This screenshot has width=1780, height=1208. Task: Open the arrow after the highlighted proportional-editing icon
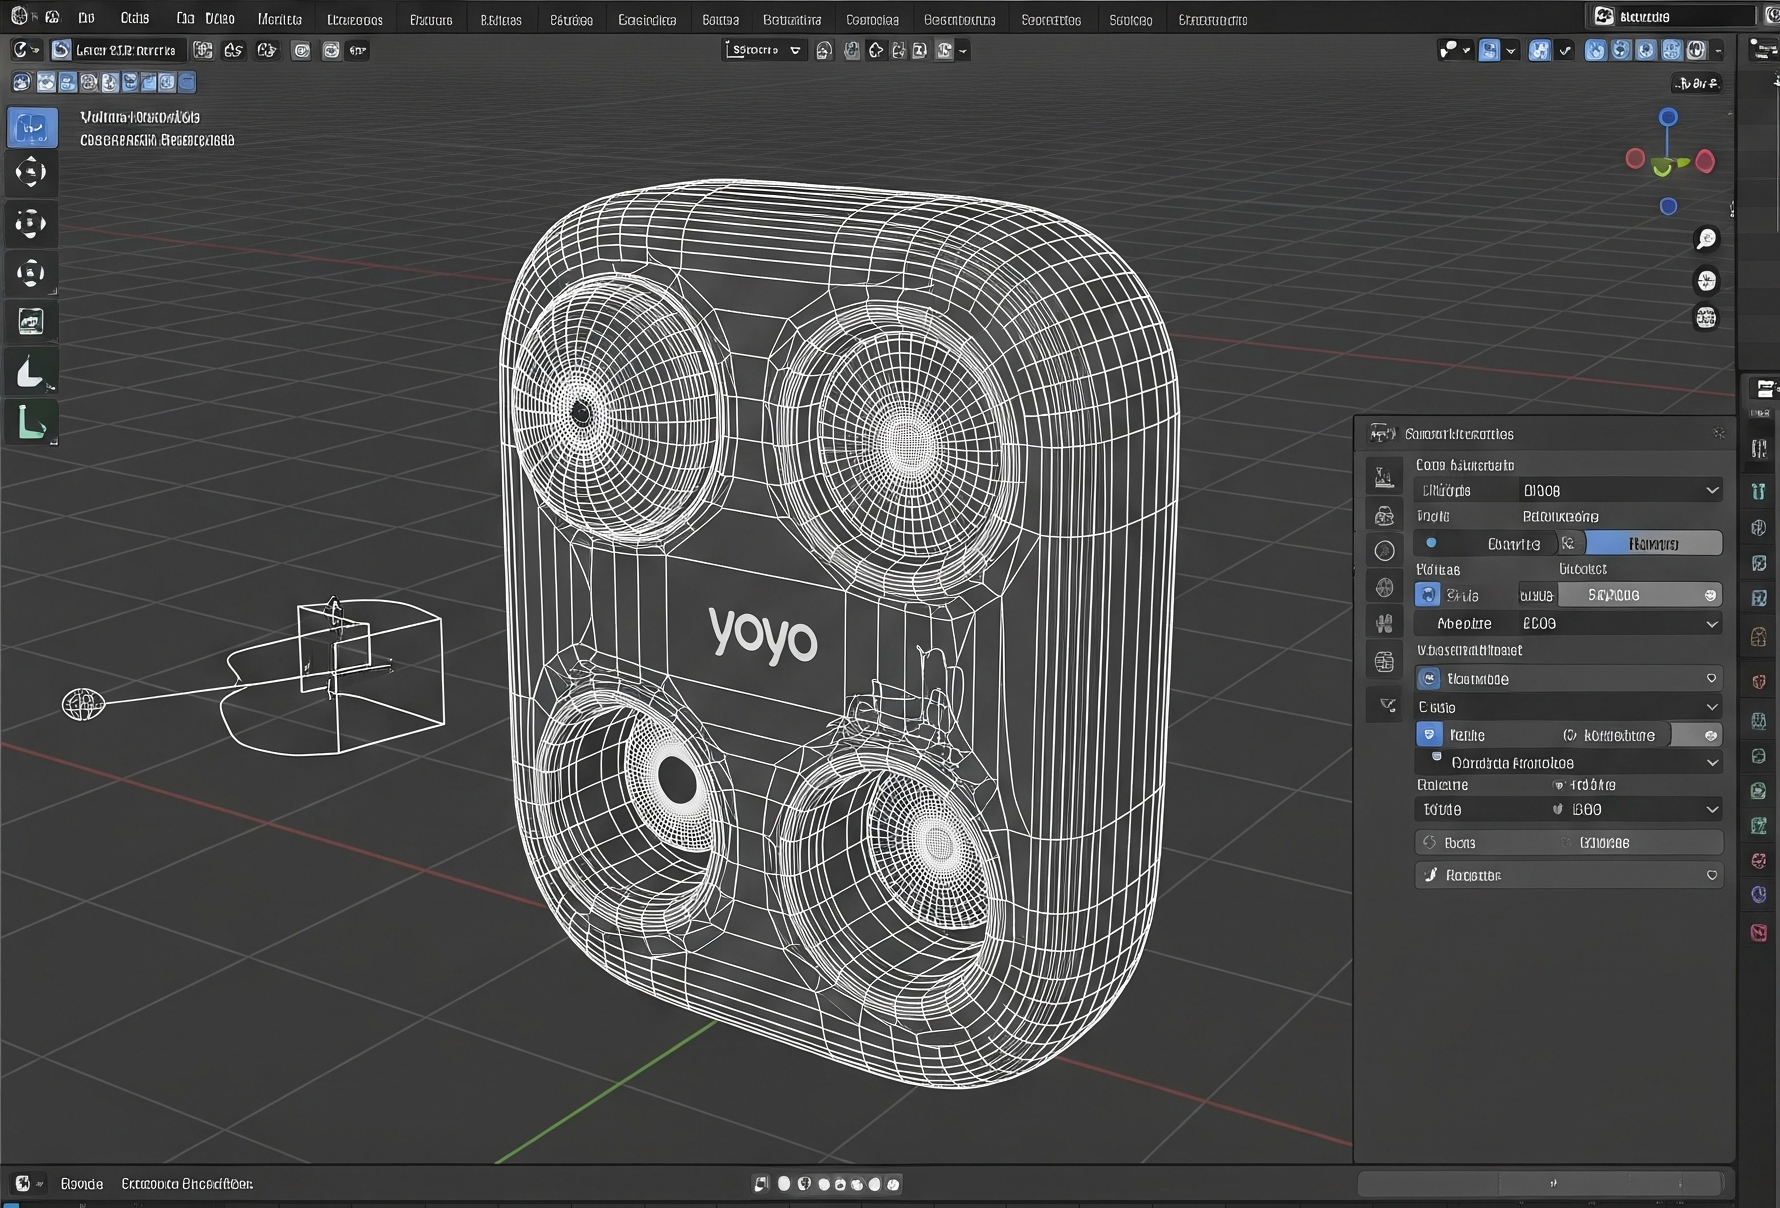[962, 50]
